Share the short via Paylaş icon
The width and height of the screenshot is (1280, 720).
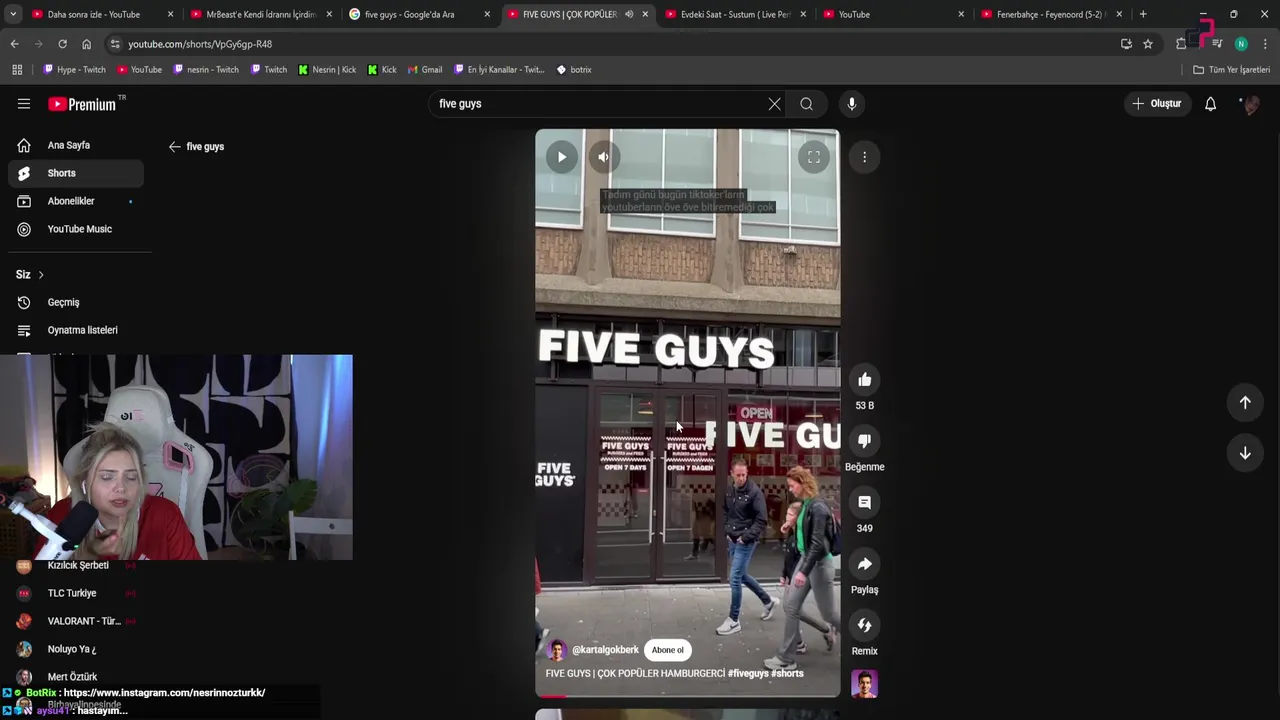864,564
